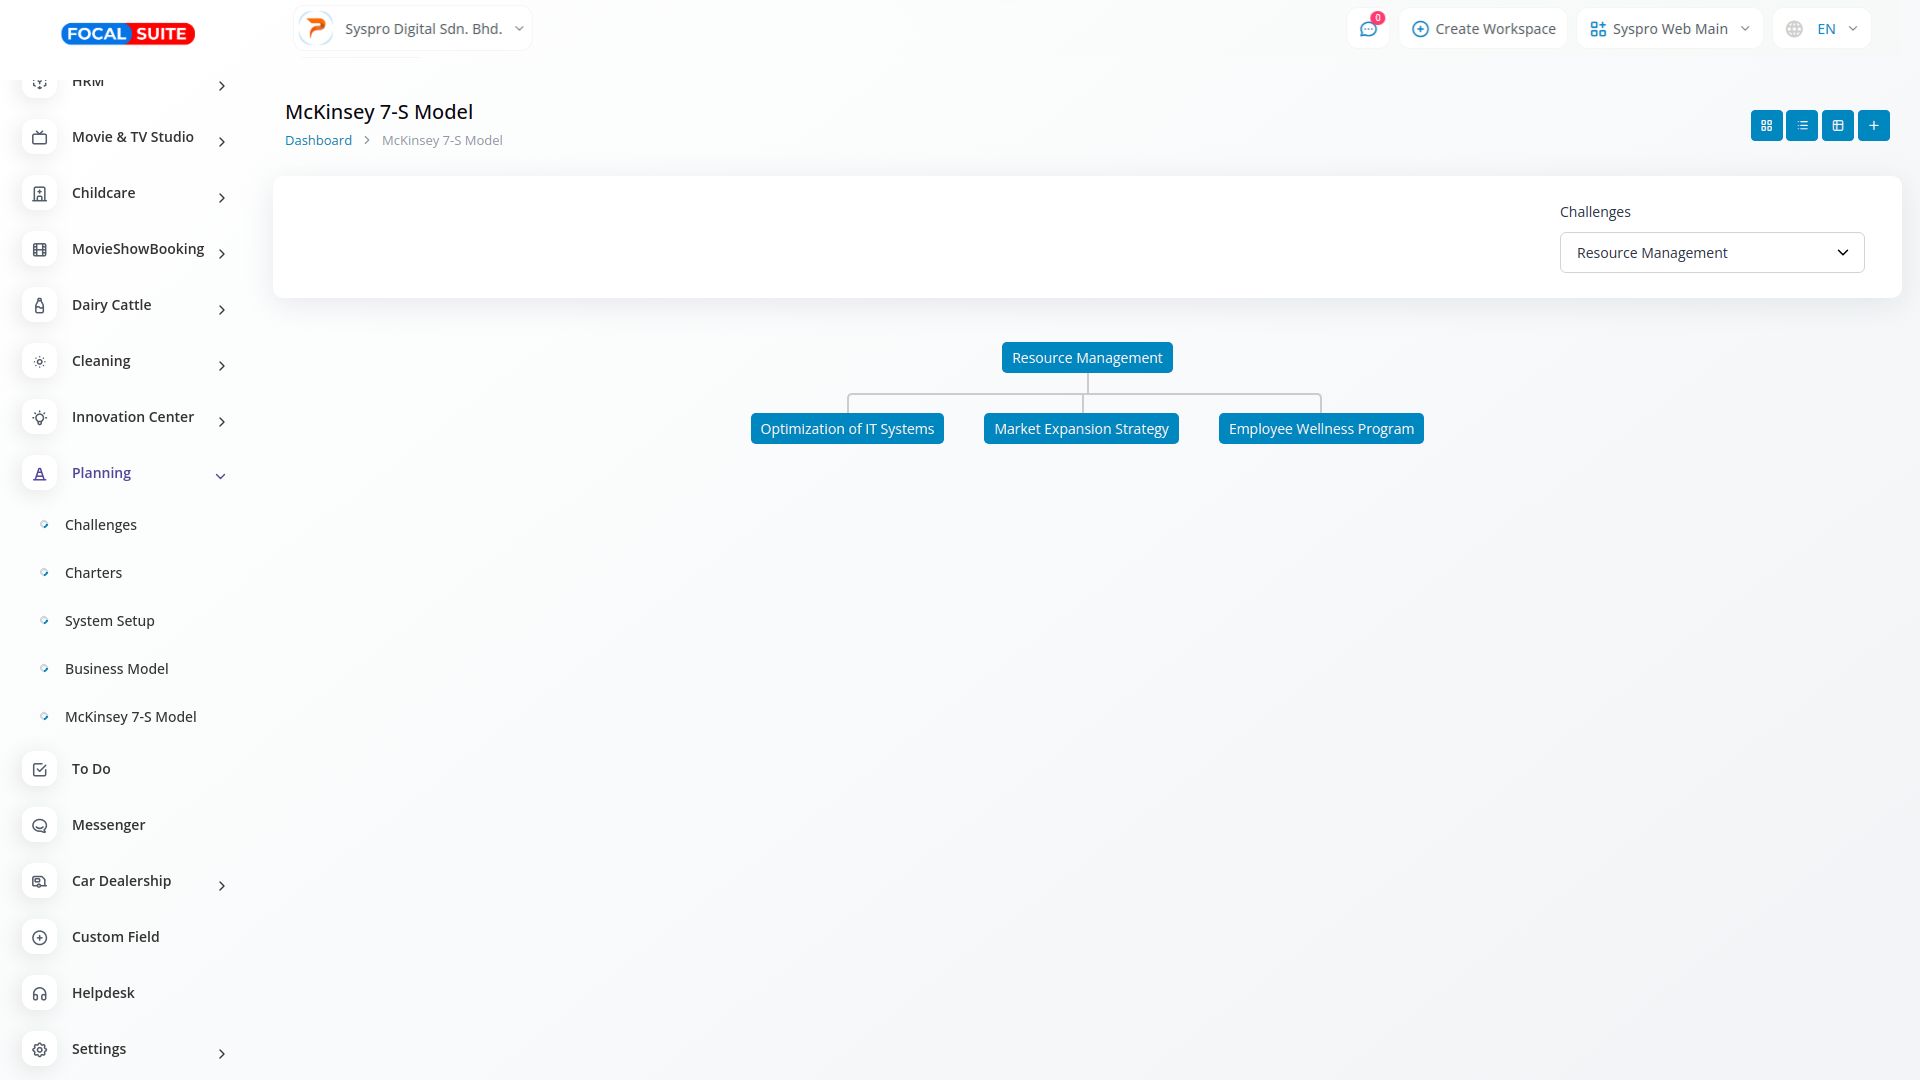Open the Challenges dropdown showing Resource Management
Image resolution: width=1920 pixels, height=1080 pixels.
point(1711,253)
